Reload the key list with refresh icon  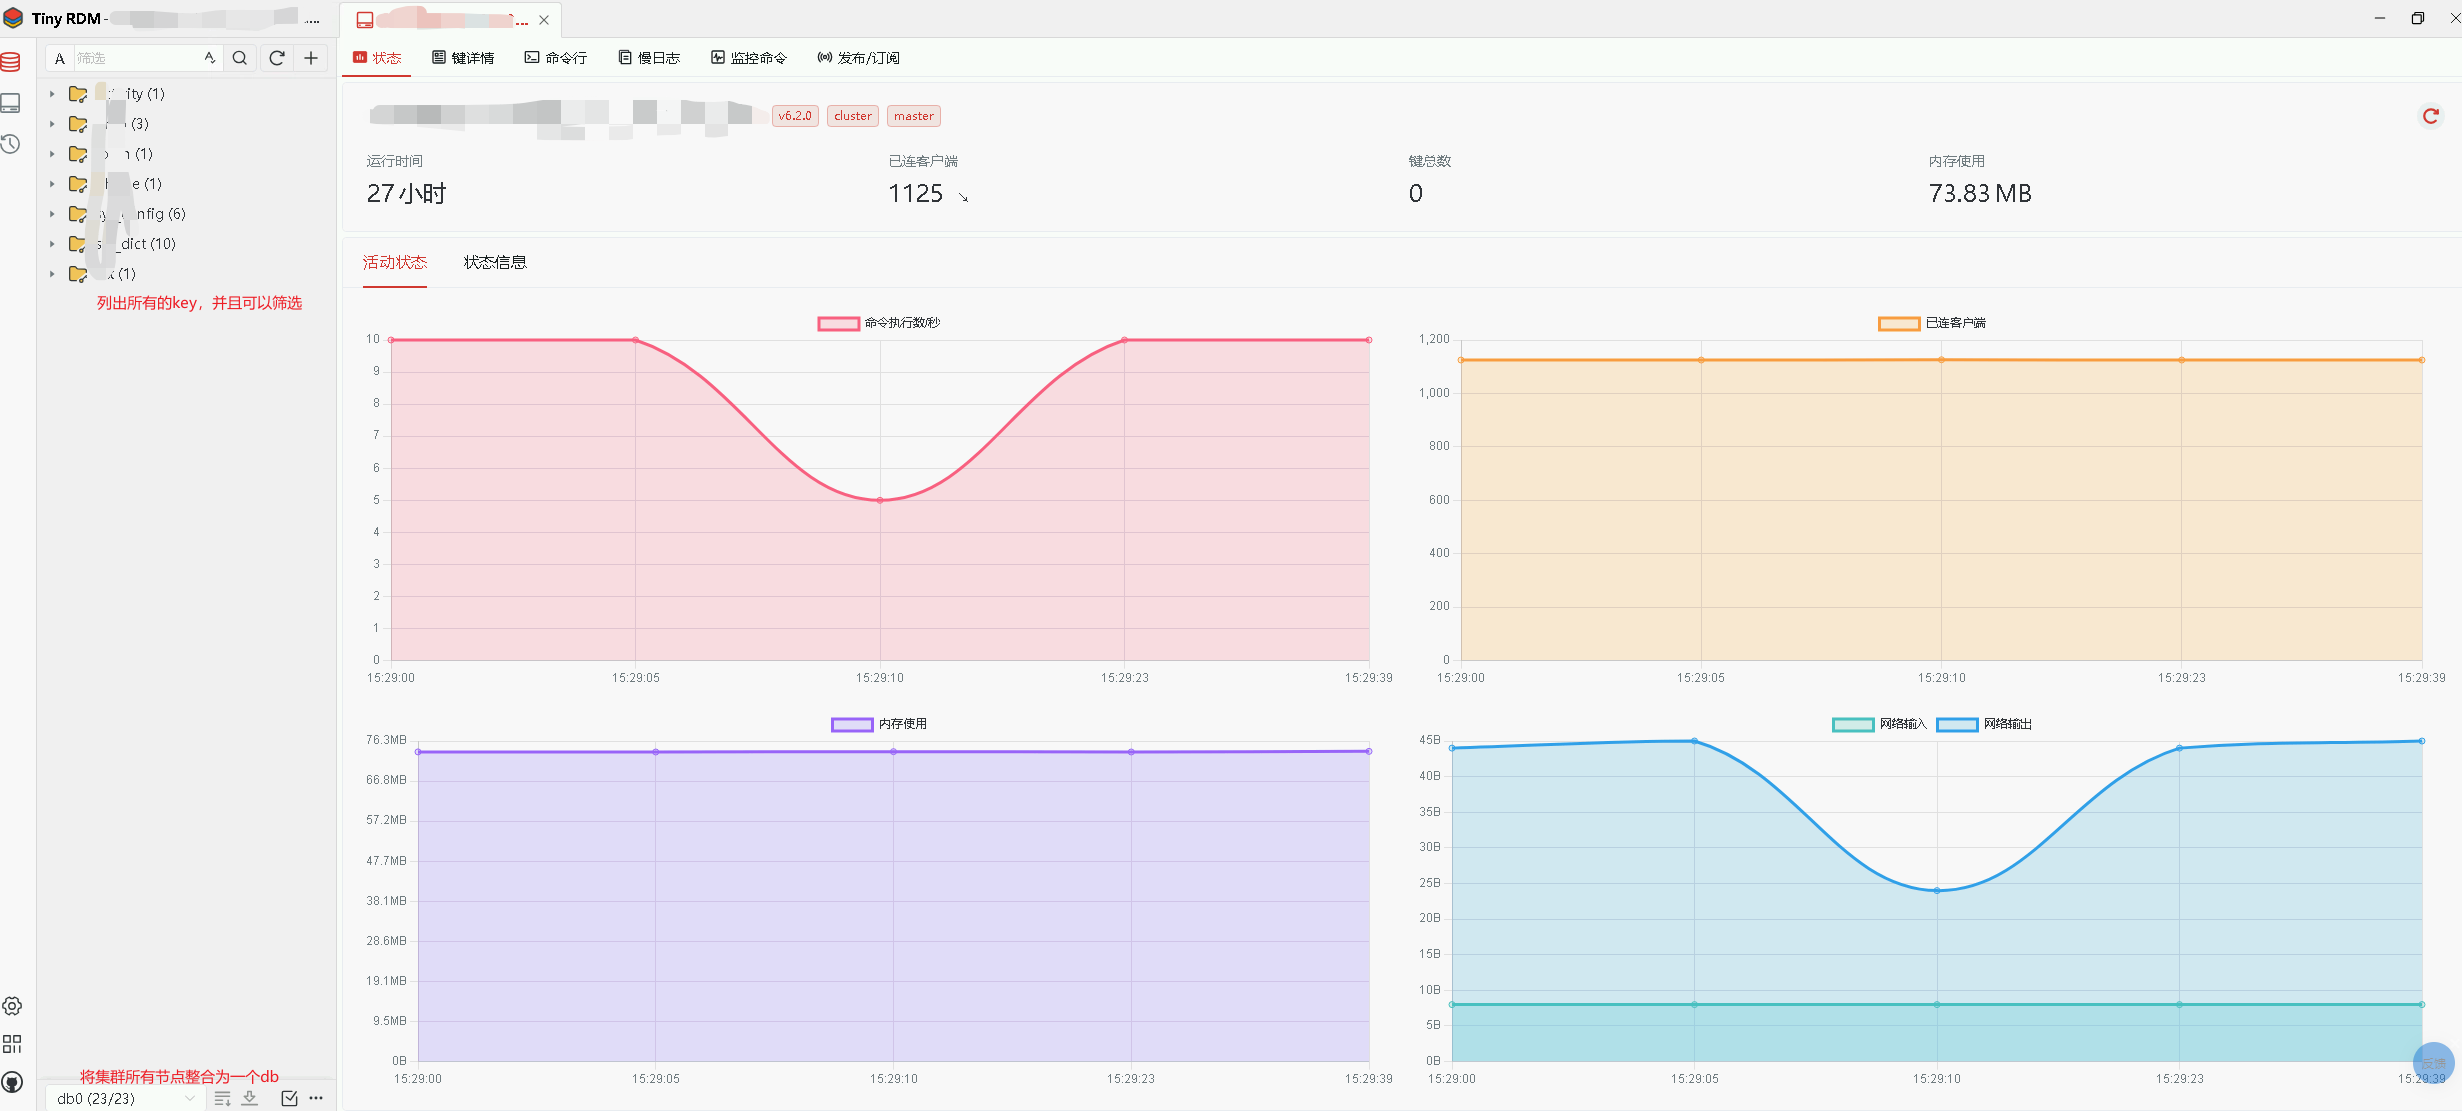pos(277,58)
